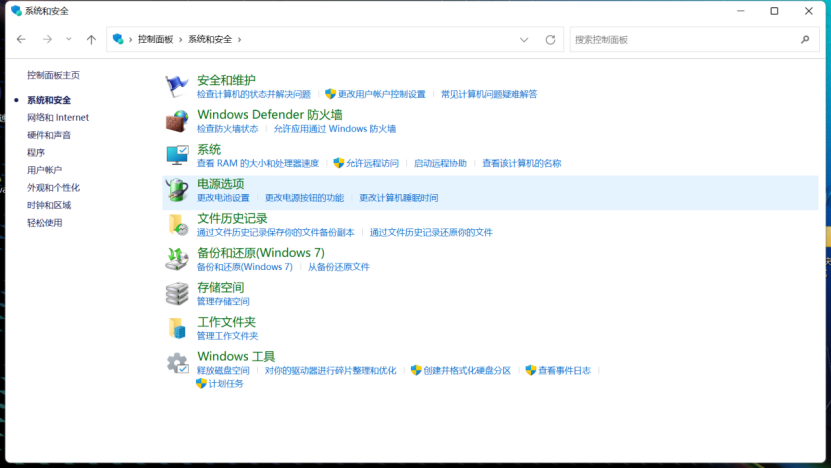Refresh the control panel view
This screenshot has height=468, width=831.
550,40
